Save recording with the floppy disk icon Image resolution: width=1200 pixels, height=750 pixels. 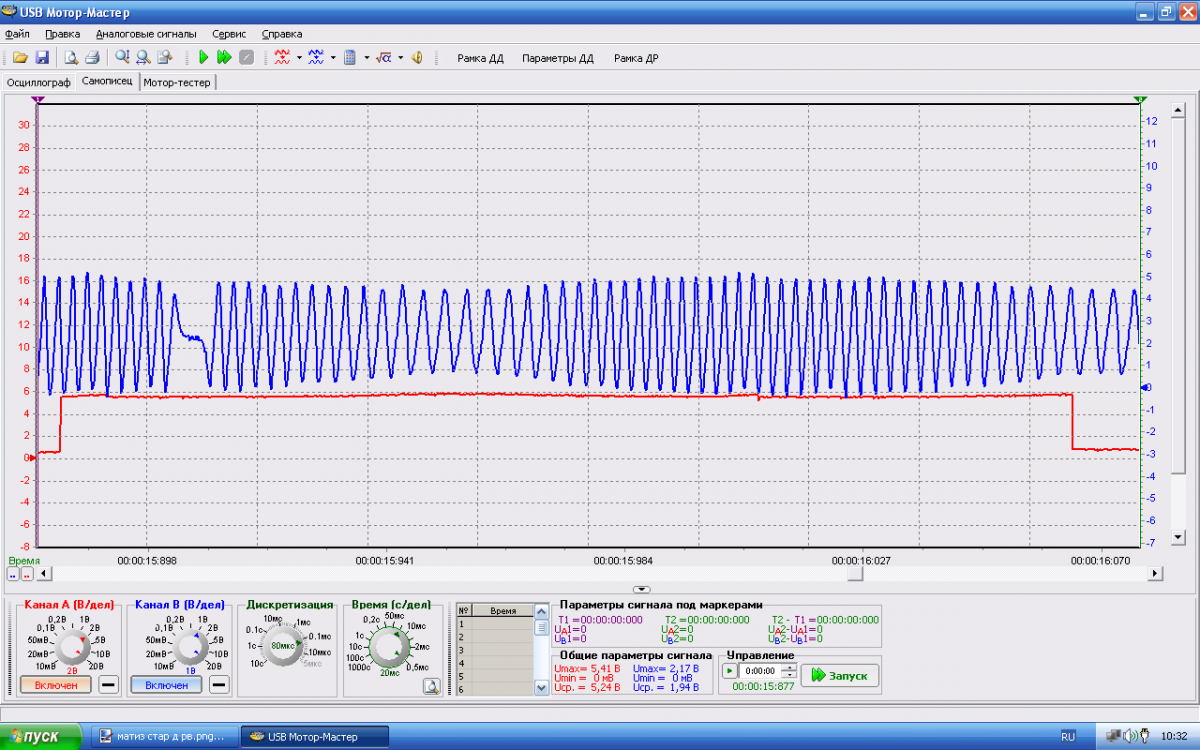(42, 58)
